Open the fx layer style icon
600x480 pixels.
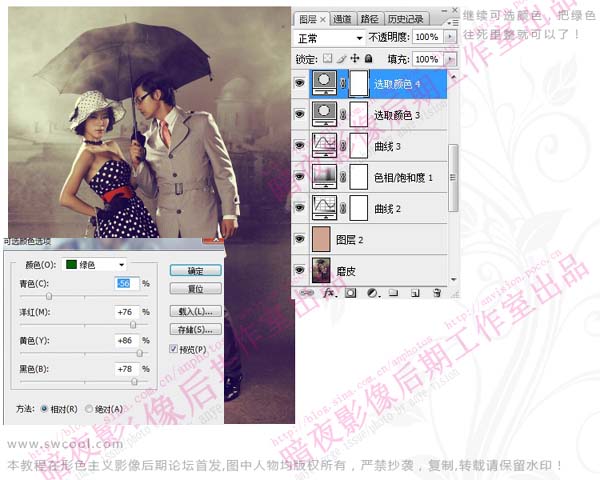(x=329, y=293)
